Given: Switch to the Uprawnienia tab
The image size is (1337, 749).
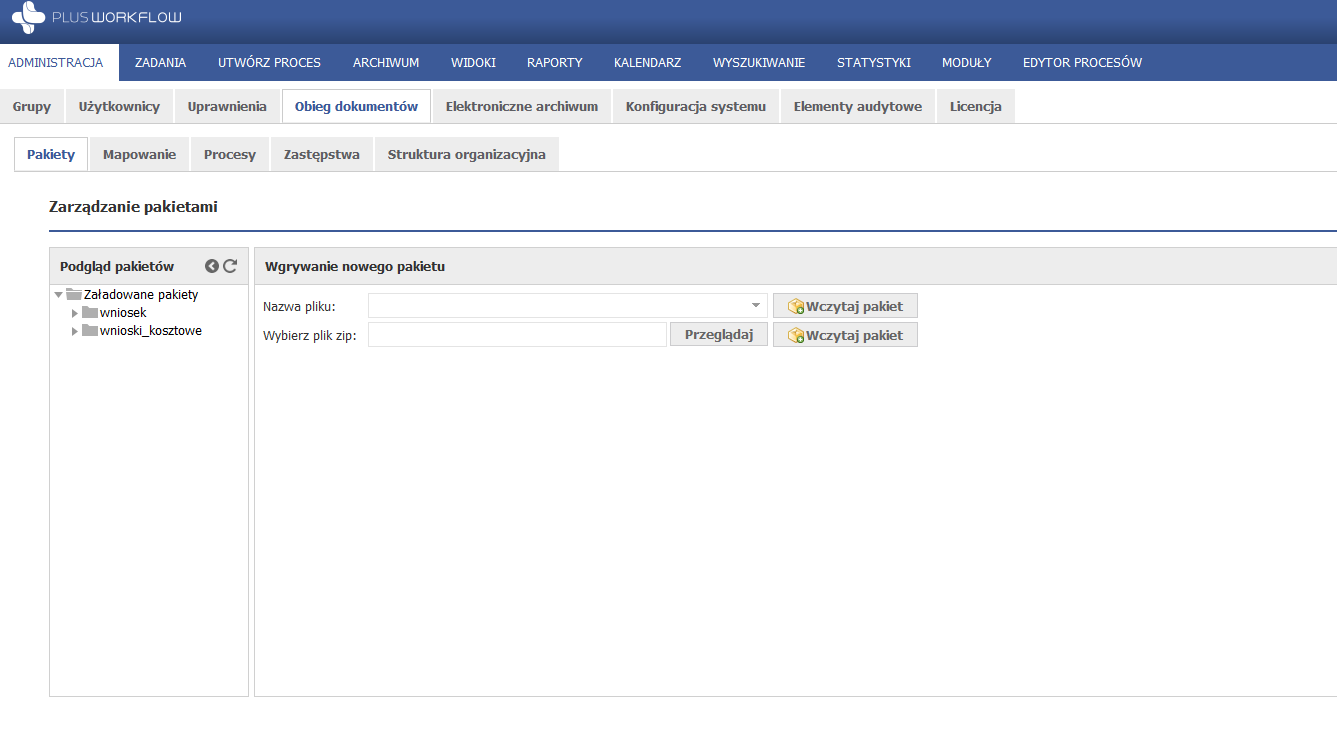Looking at the screenshot, I should point(227,106).
